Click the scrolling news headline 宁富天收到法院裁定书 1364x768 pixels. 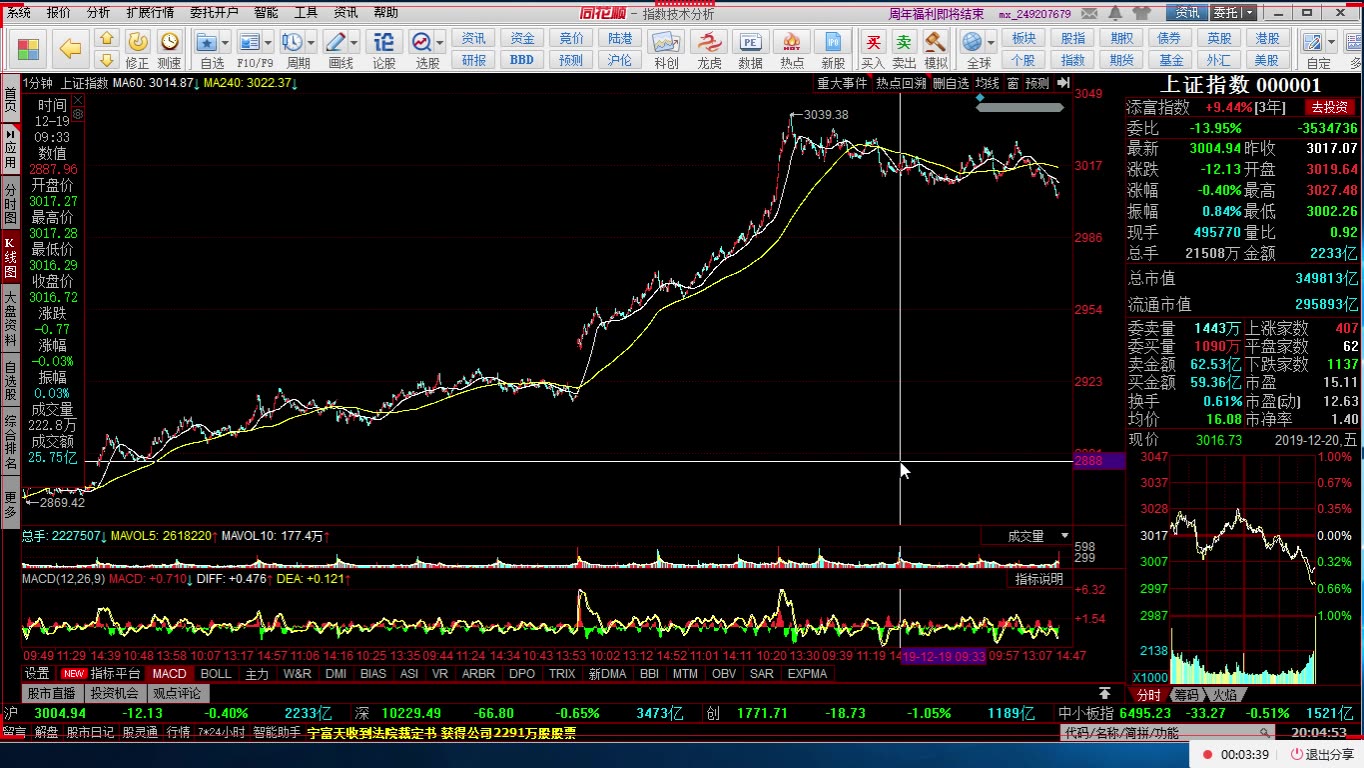coord(441,734)
